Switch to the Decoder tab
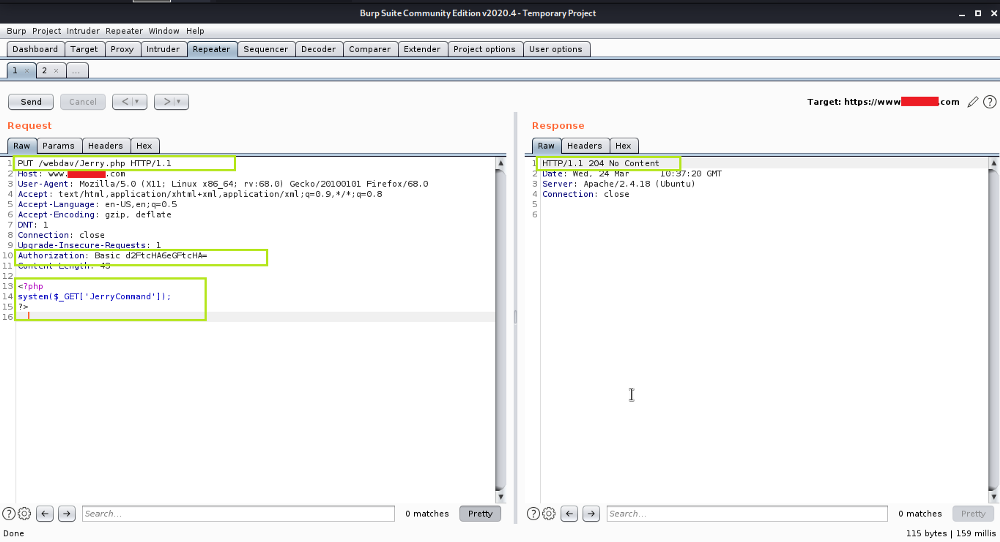The height and width of the screenshot is (542, 1000). tap(318, 49)
